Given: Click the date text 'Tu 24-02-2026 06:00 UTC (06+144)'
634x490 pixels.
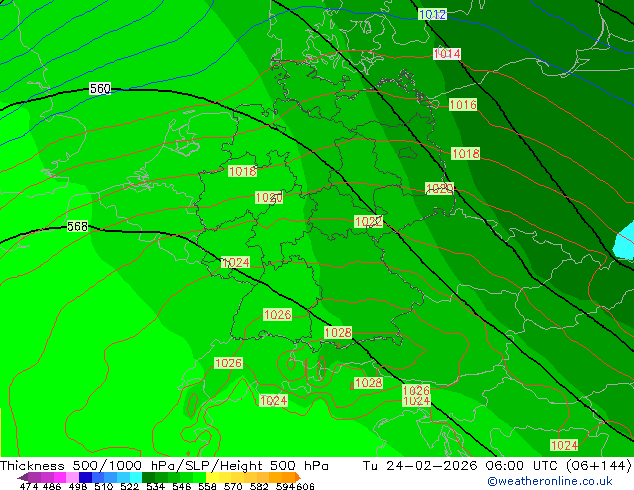Looking at the screenshot, I should click(497, 466).
